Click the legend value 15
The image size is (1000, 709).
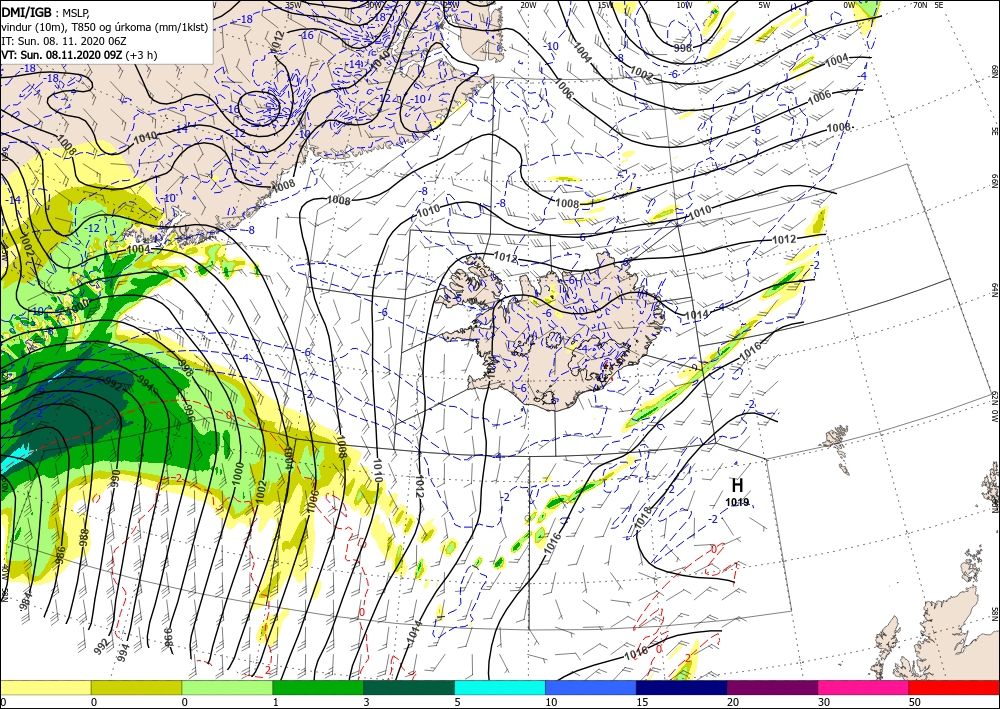click(x=642, y=702)
